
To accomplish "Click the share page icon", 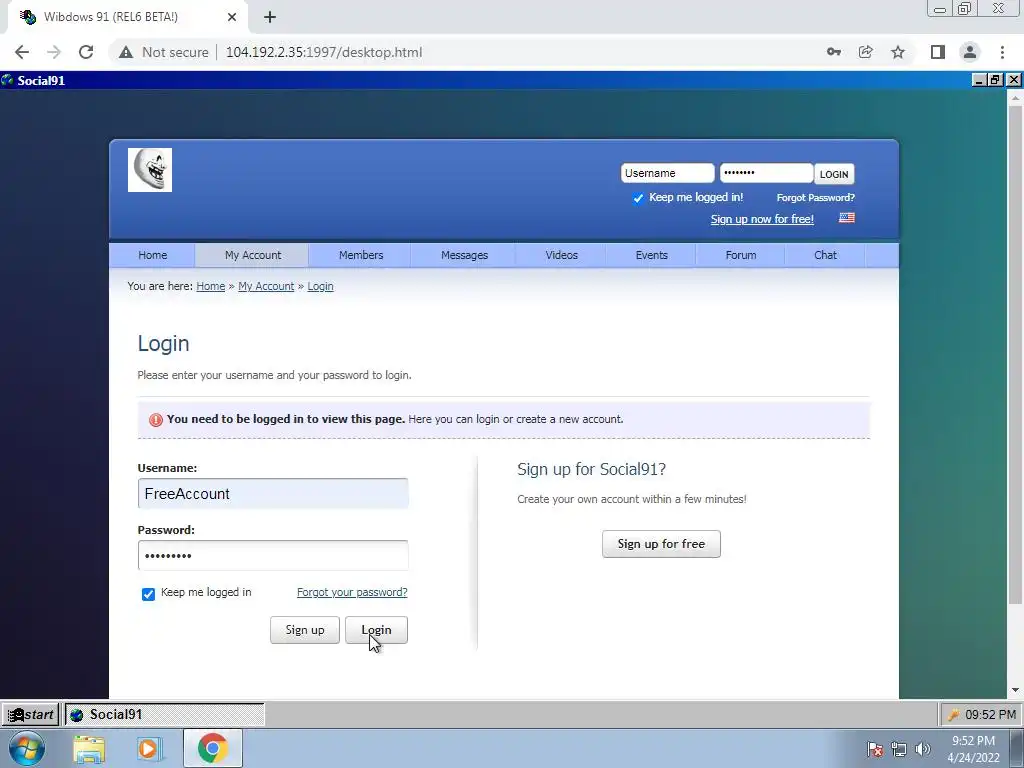I will (866, 52).
